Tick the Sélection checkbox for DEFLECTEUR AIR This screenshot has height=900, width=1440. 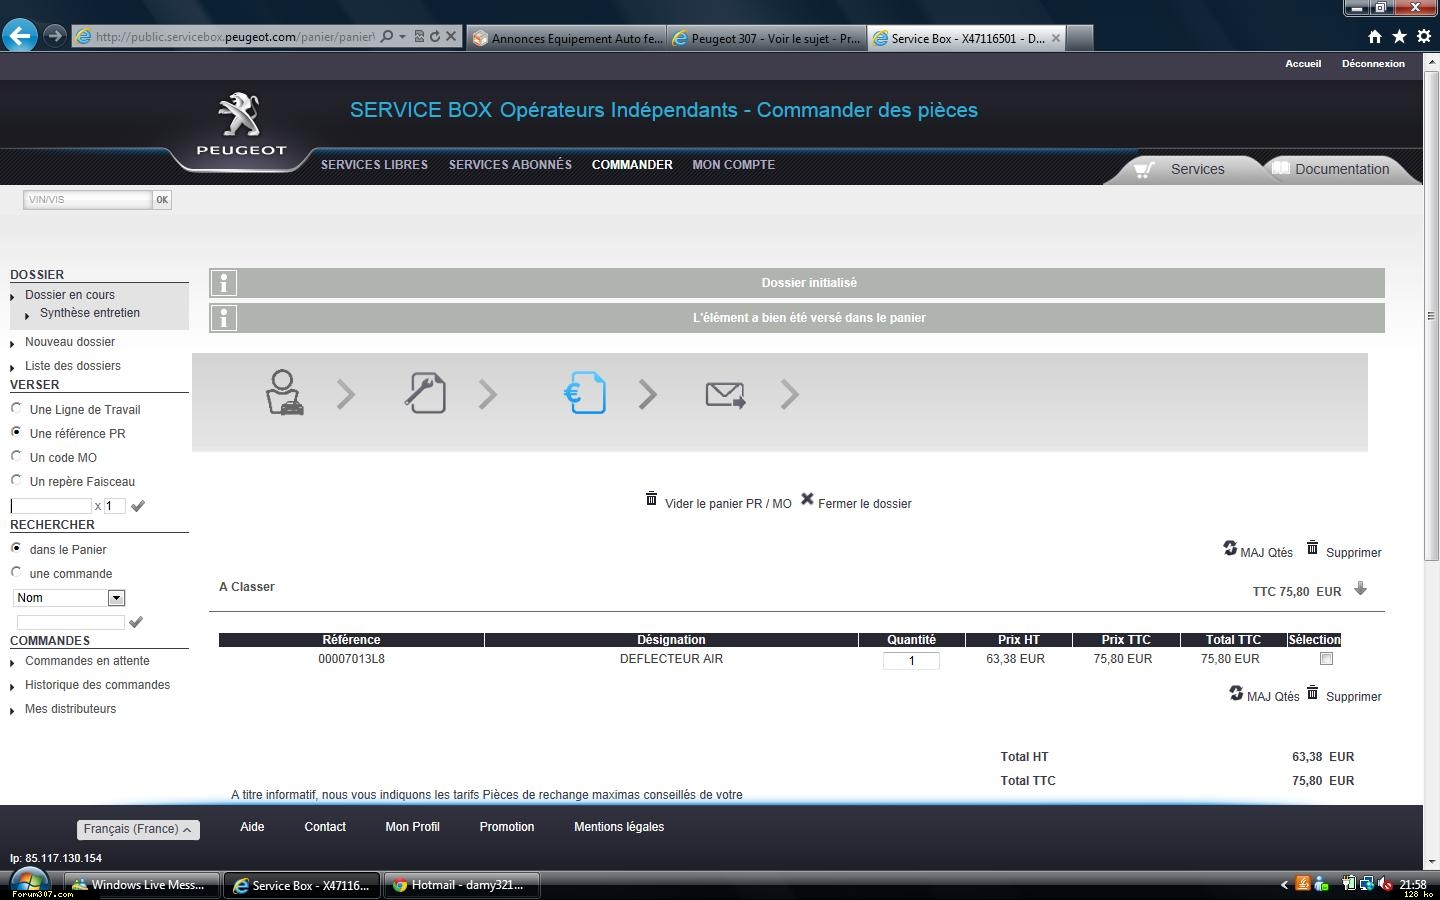[1326, 659]
